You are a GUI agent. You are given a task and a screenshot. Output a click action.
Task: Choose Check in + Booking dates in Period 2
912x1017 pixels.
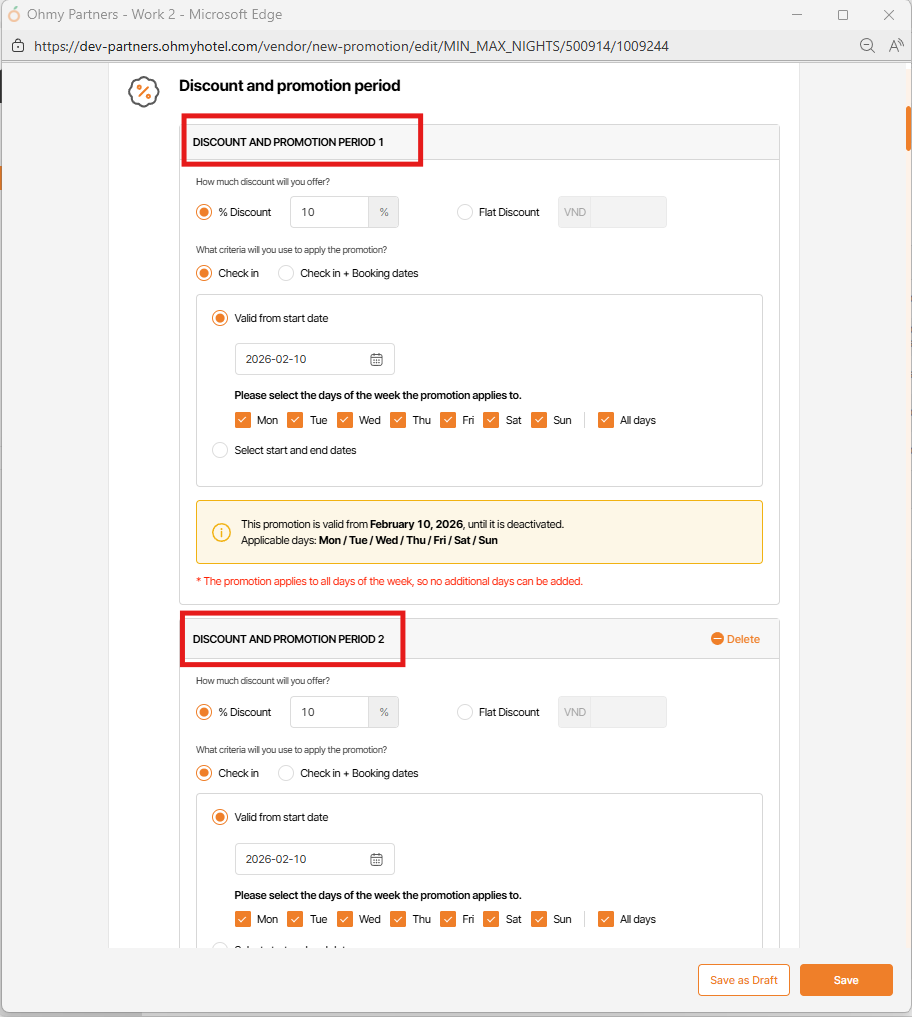pyautogui.click(x=285, y=773)
